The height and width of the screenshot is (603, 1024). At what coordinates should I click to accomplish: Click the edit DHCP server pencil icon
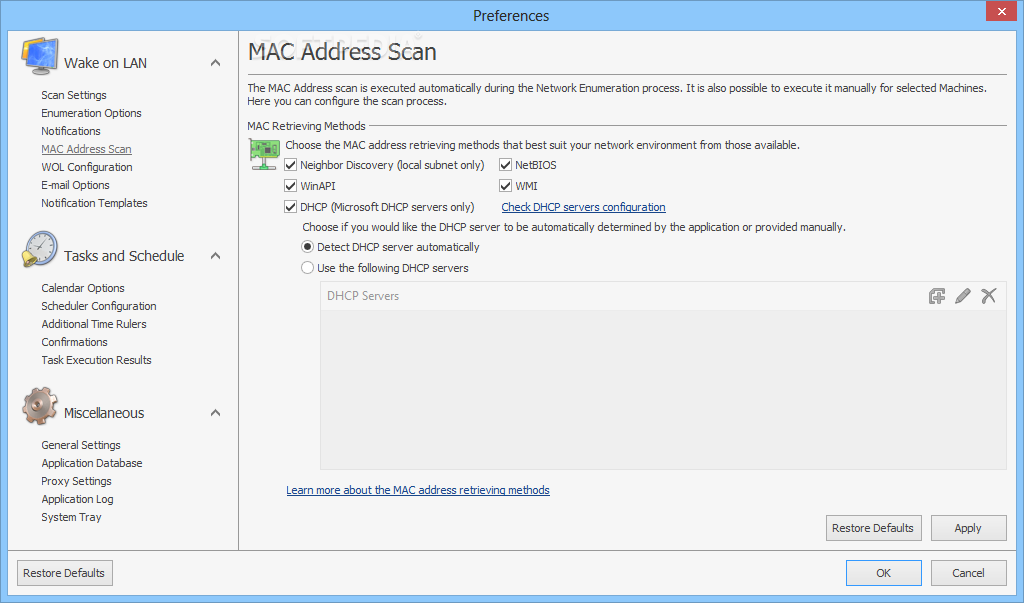(x=963, y=296)
